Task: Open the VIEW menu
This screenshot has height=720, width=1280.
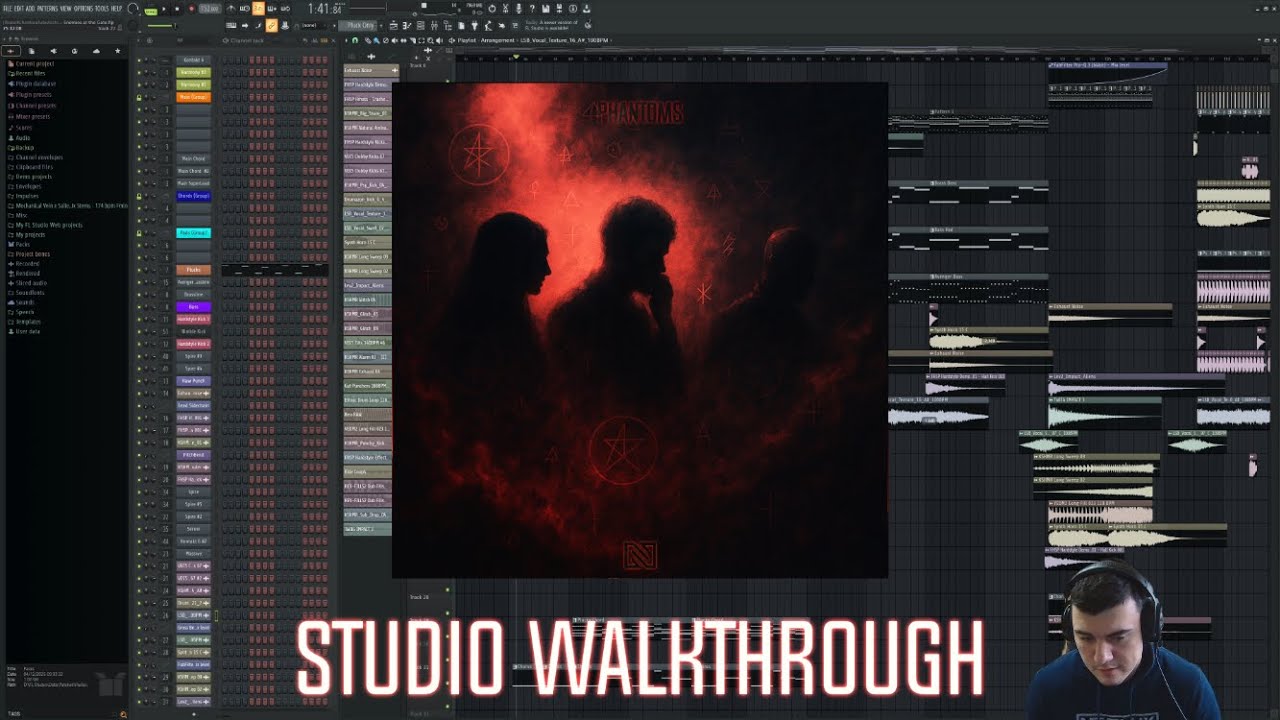Action: pos(66,9)
